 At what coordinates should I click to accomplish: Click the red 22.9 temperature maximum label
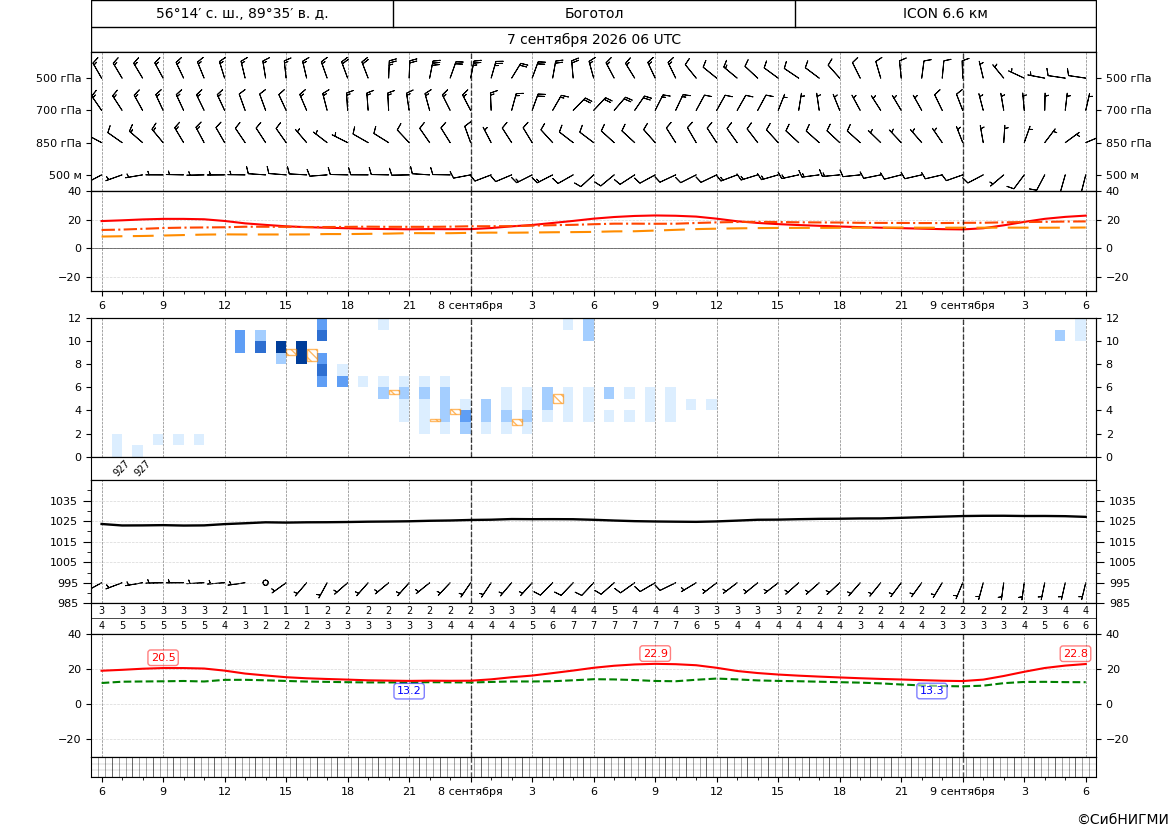pyautogui.click(x=655, y=653)
